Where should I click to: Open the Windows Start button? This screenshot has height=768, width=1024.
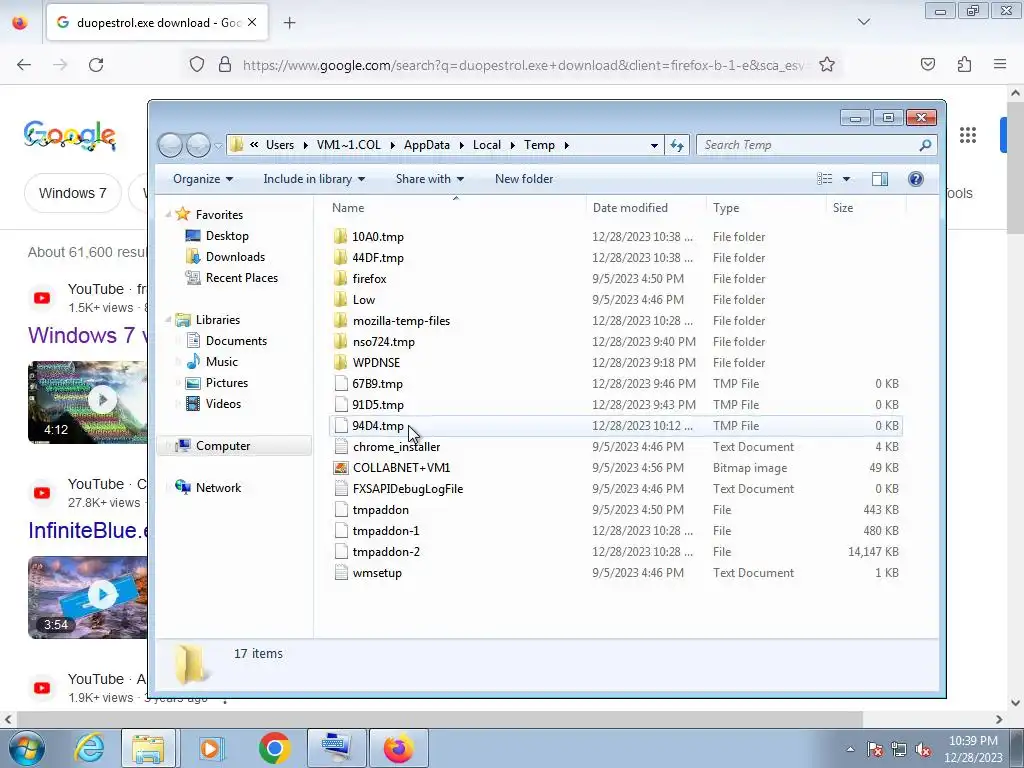(25, 748)
